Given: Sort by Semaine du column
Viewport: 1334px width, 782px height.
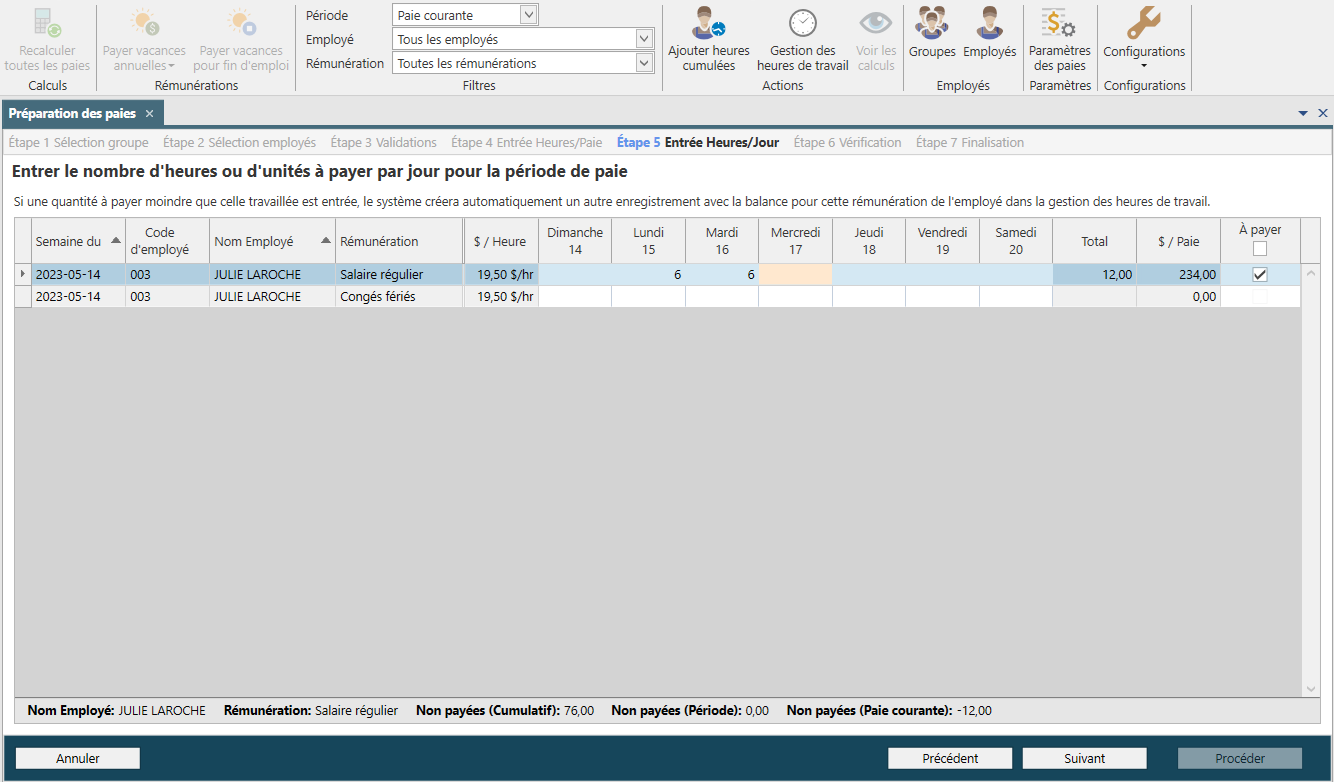Looking at the screenshot, I should click(78, 241).
